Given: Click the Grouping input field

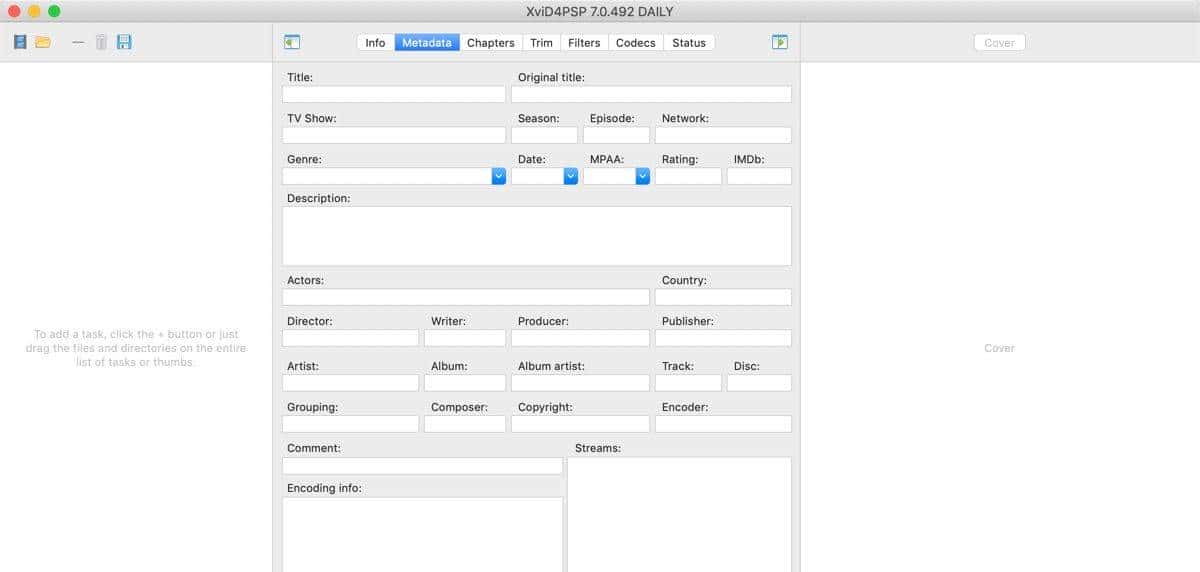Looking at the screenshot, I should (350, 424).
